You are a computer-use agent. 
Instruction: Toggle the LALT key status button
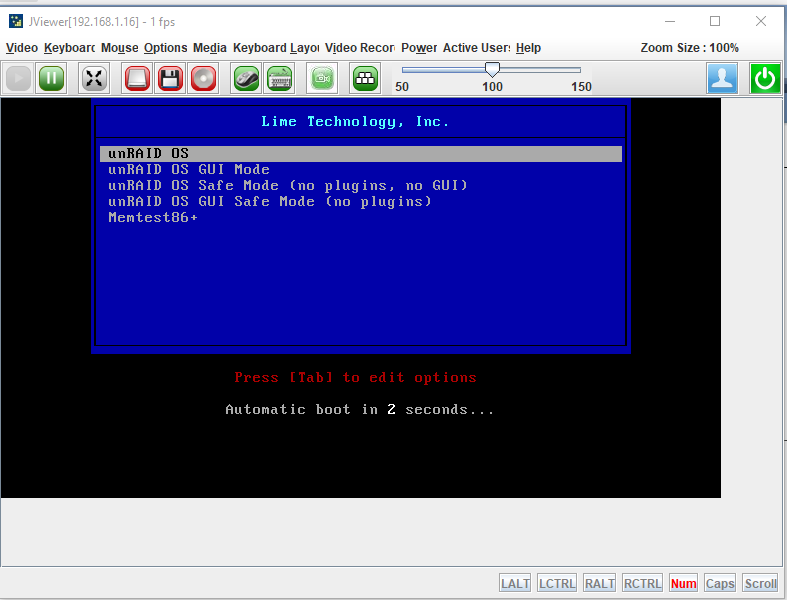(515, 583)
